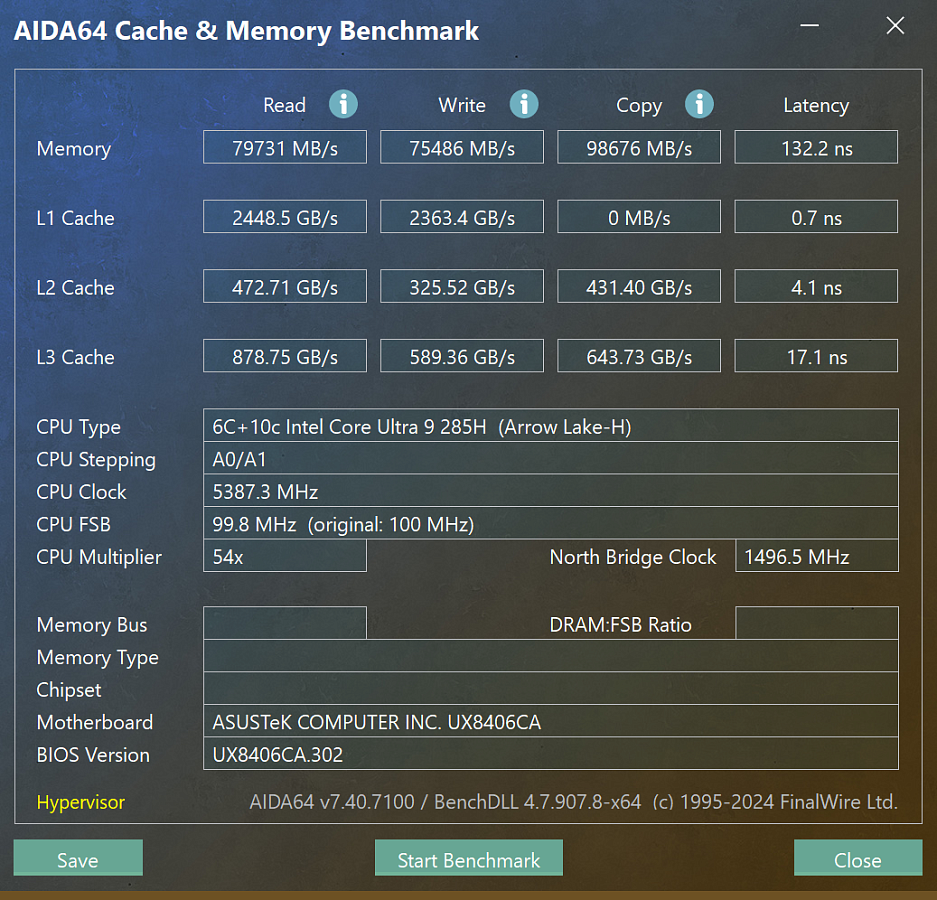Select the L2 Cache write value 325.52 GB/s
Image resolution: width=937 pixels, height=900 pixels.
pos(462,286)
